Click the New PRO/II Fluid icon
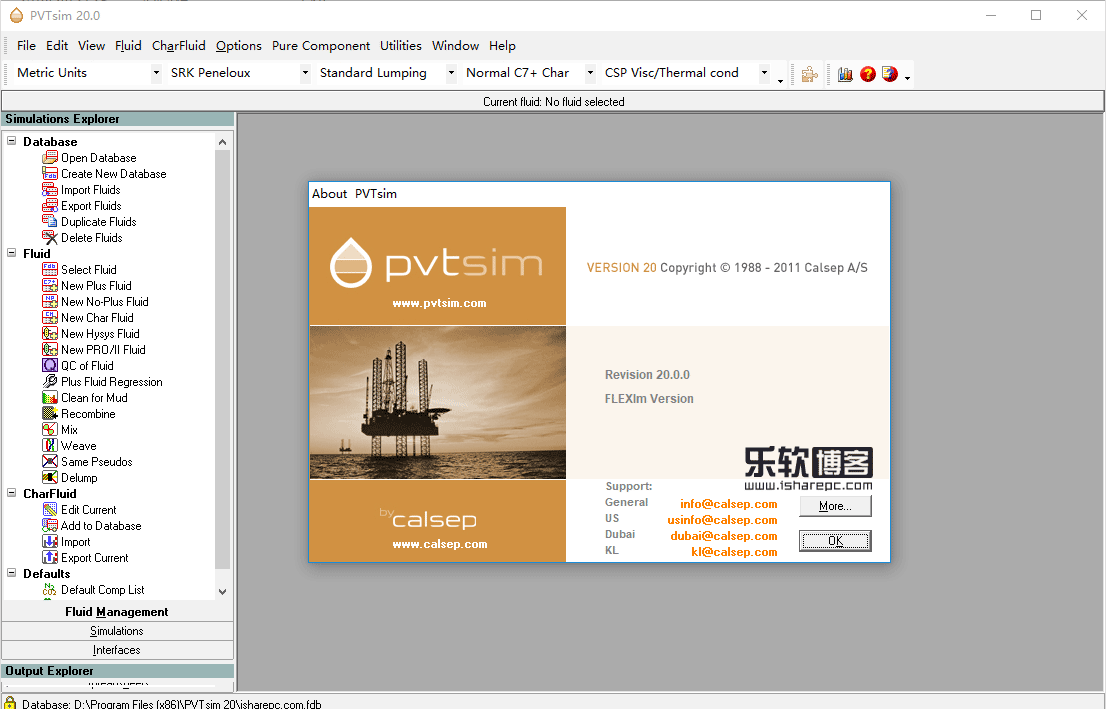The image size is (1106, 709). pos(49,349)
